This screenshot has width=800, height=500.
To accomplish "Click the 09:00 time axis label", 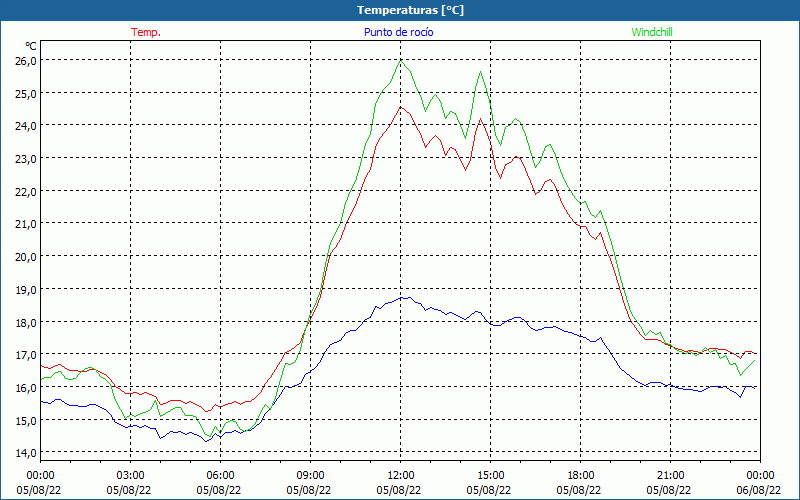I will pyautogui.click(x=310, y=475).
